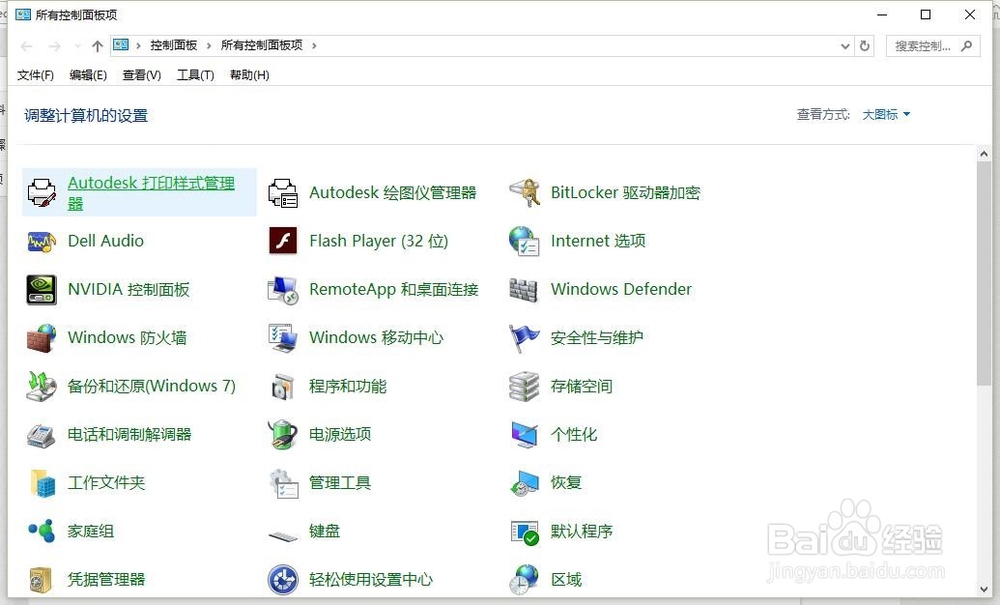Click the search magnifier icon

click(967, 46)
